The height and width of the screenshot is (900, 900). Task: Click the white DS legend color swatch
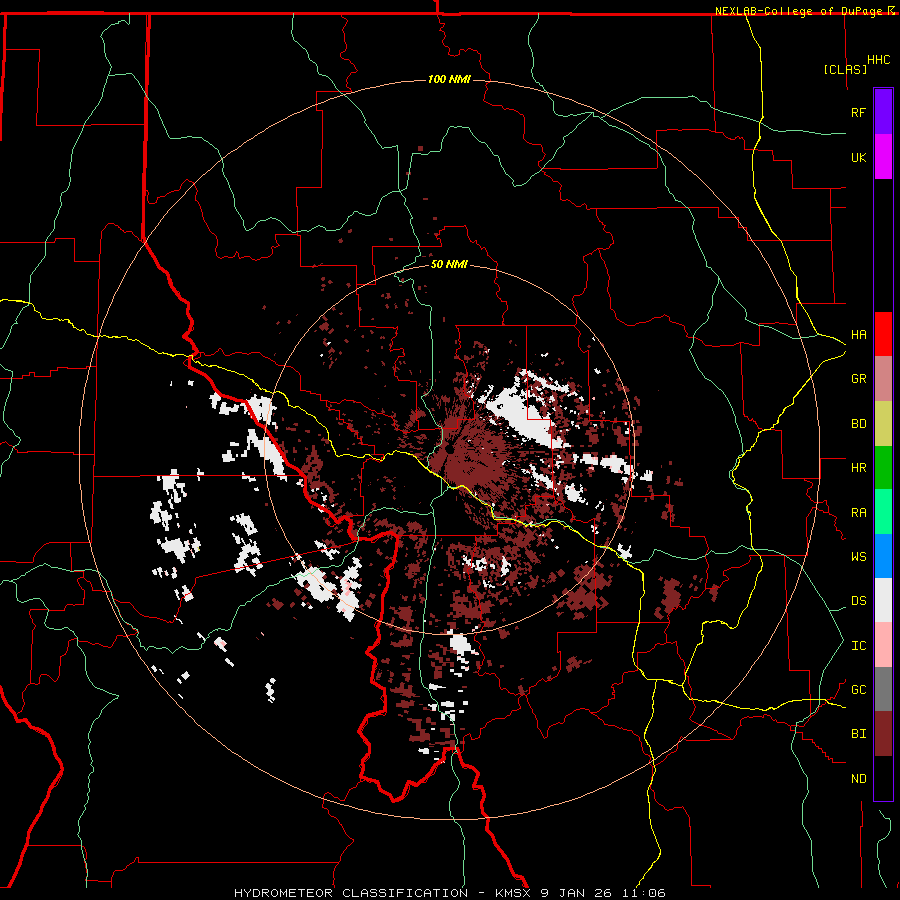(x=883, y=600)
